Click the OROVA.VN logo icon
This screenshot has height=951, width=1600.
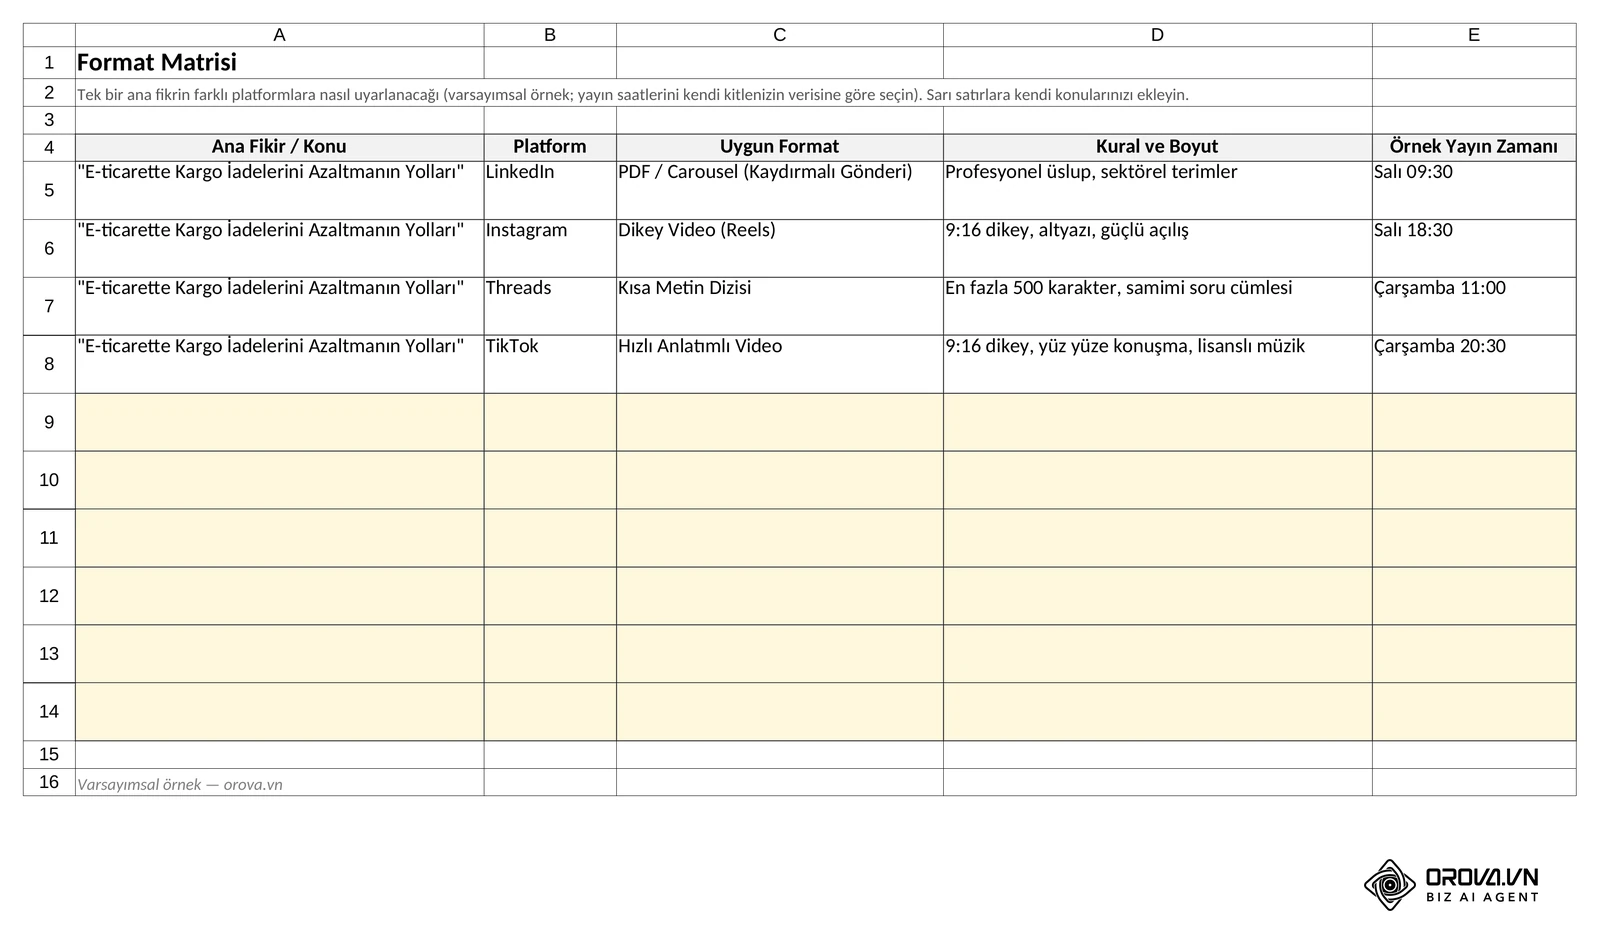coord(1390,885)
